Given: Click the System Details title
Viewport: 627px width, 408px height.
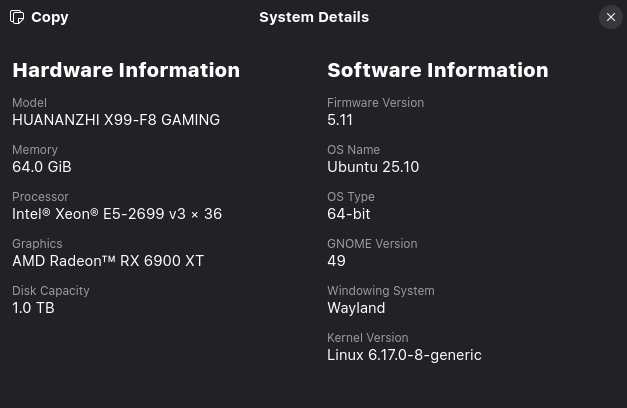Looking at the screenshot, I should [314, 17].
